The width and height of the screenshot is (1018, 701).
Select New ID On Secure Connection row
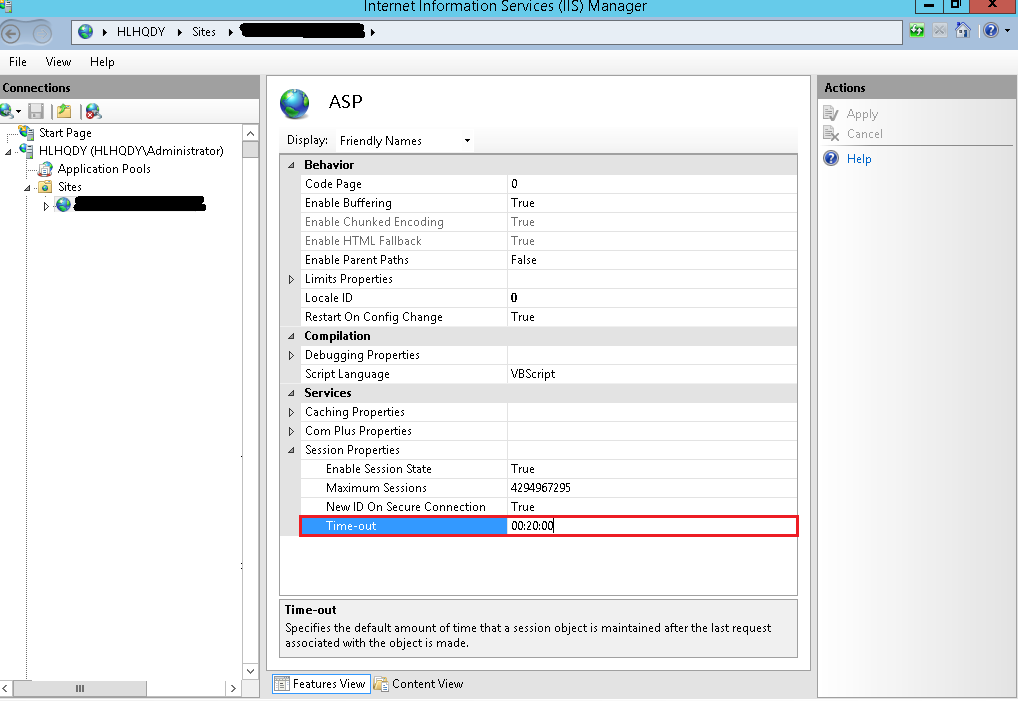(549, 507)
